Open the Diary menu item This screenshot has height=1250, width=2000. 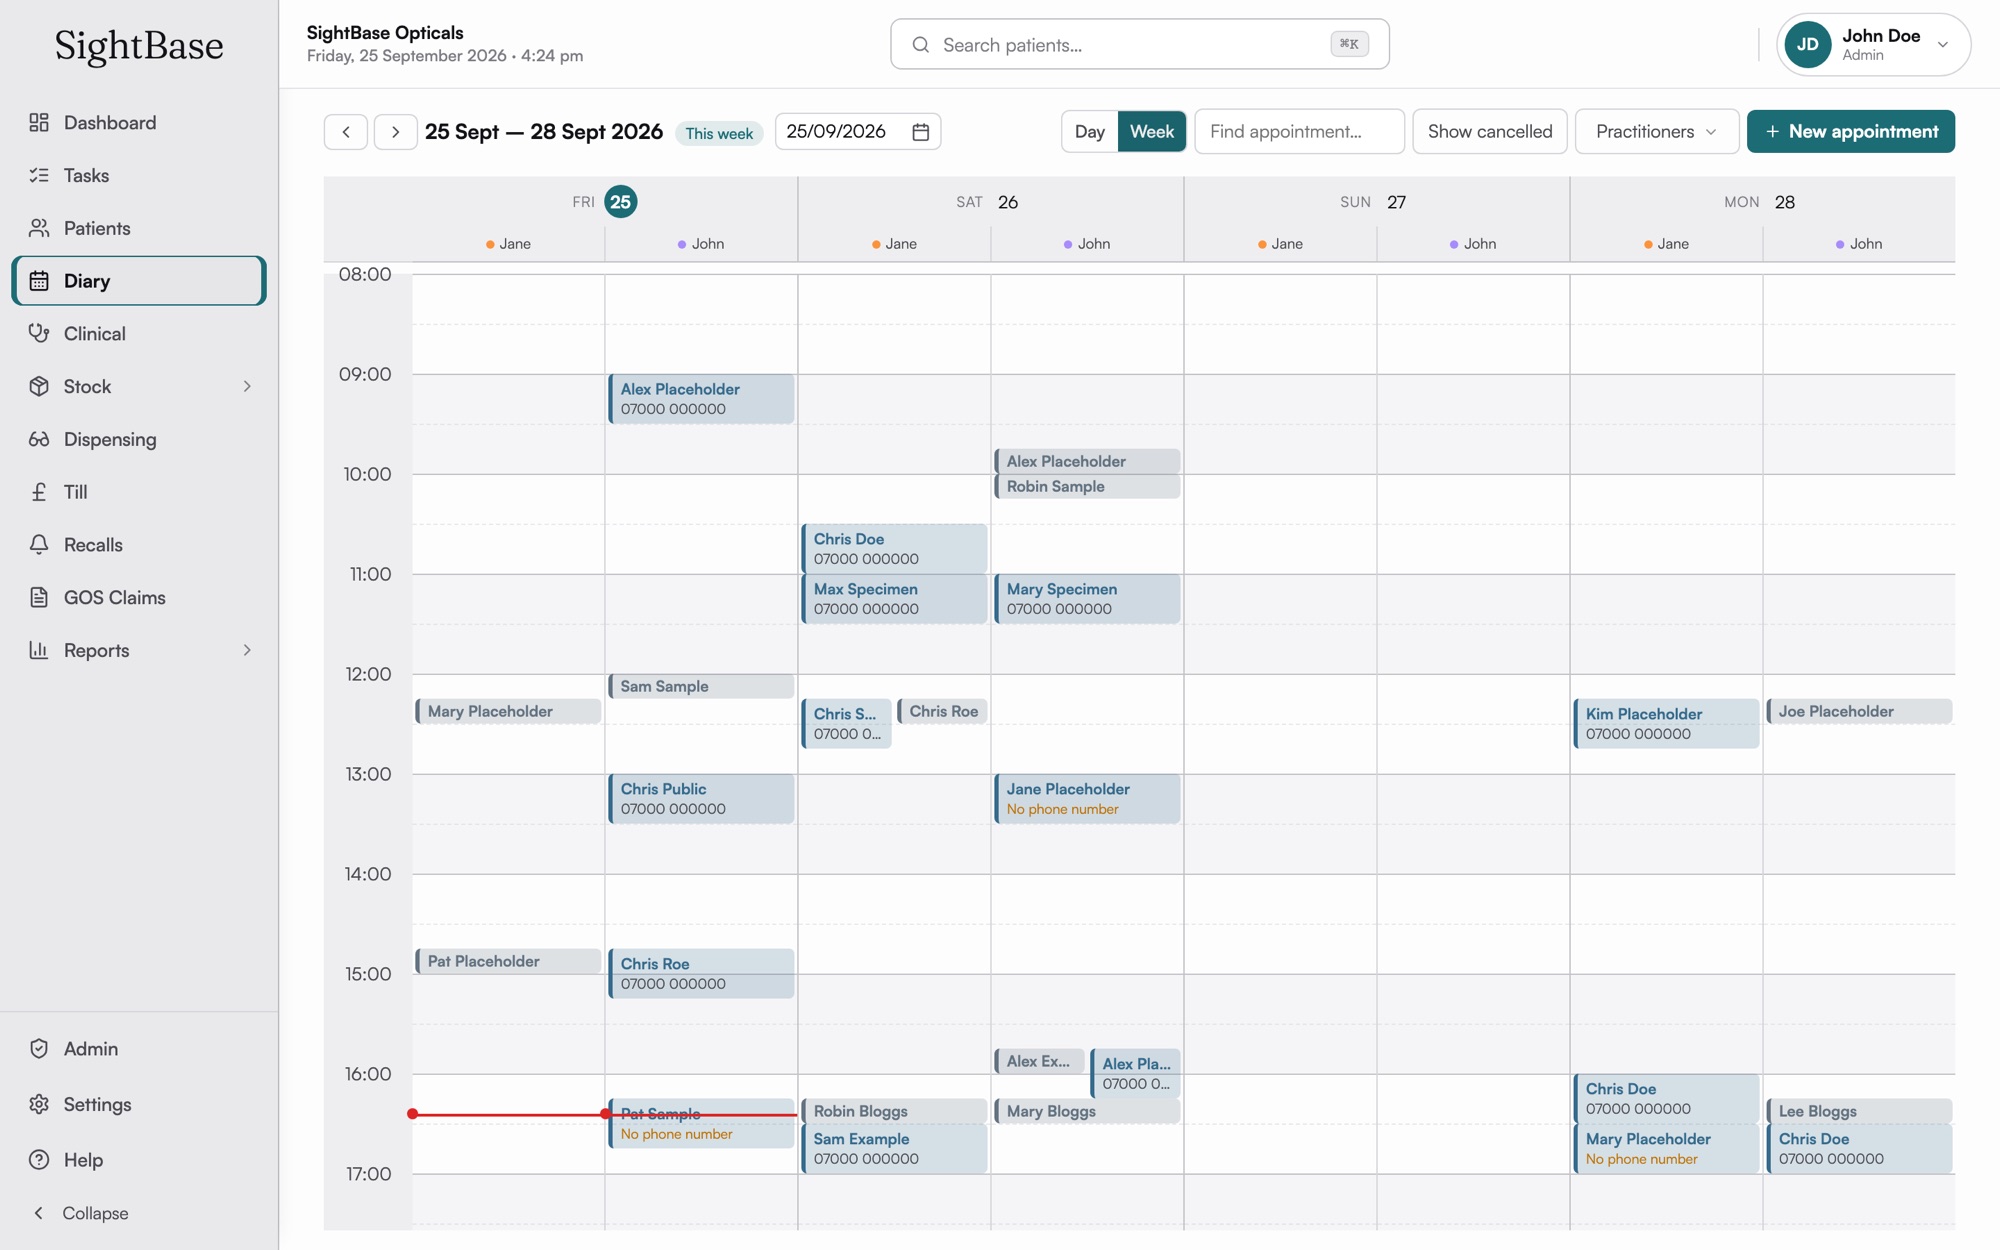(139, 281)
